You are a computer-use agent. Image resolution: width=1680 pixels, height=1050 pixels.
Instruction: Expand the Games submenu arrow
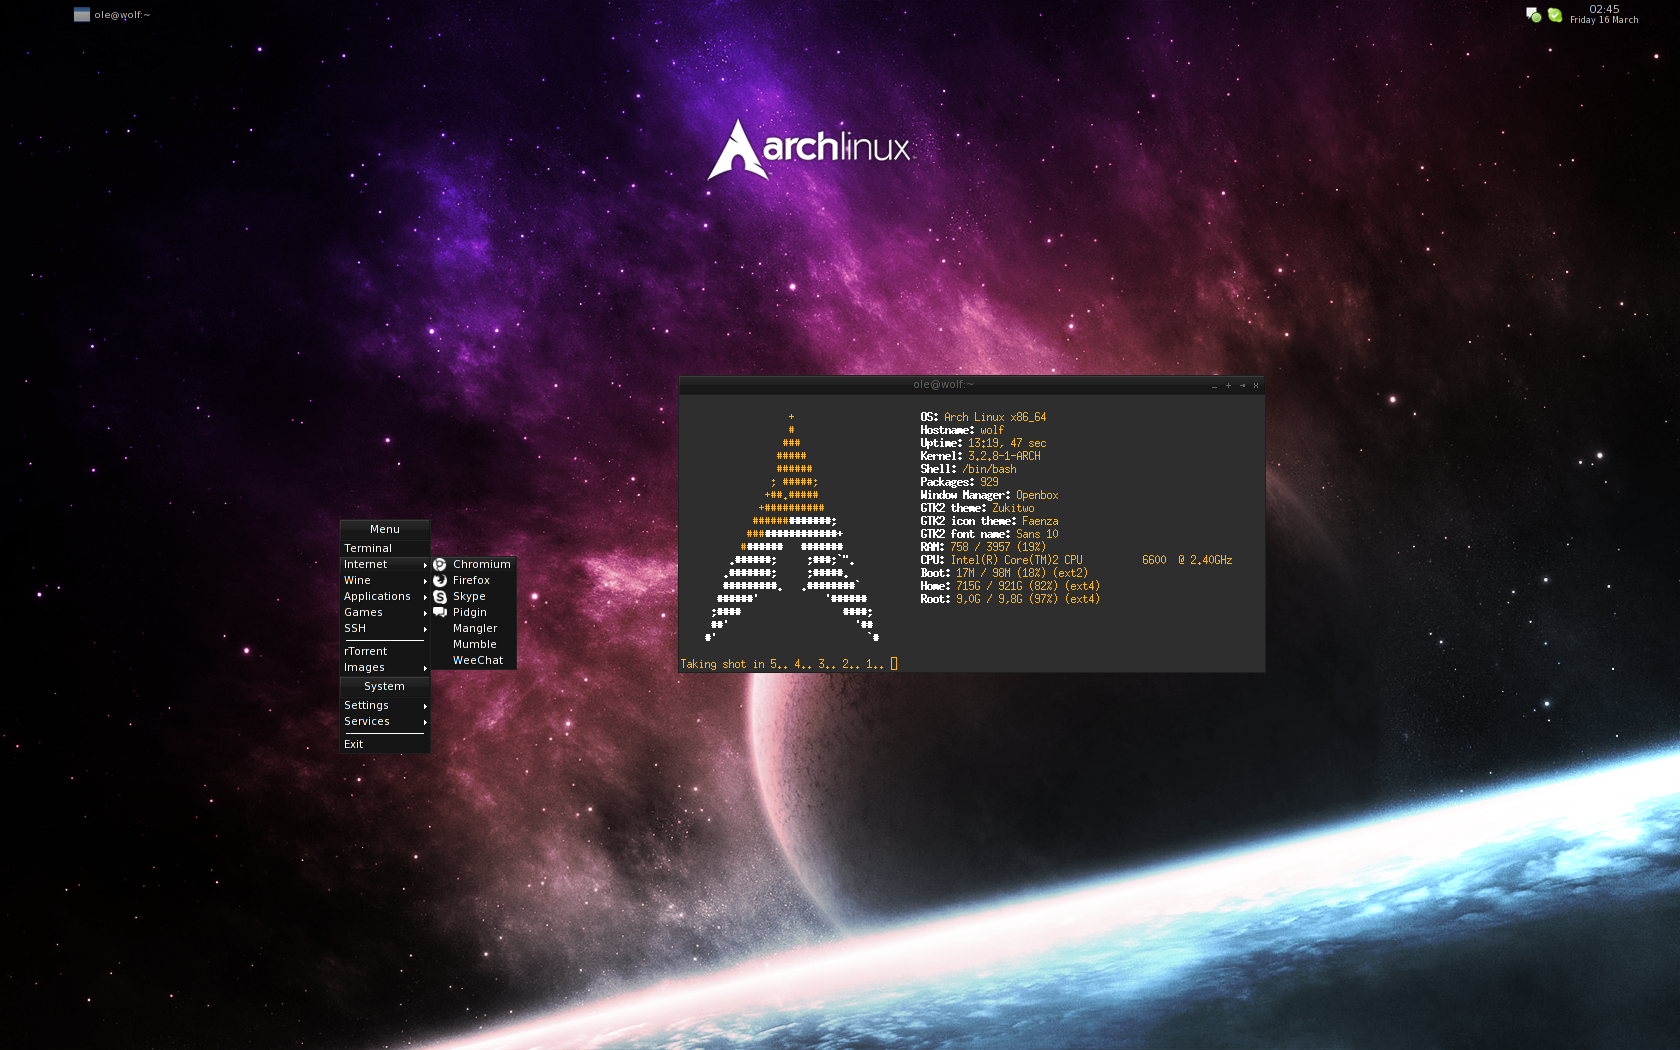point(425,613)
